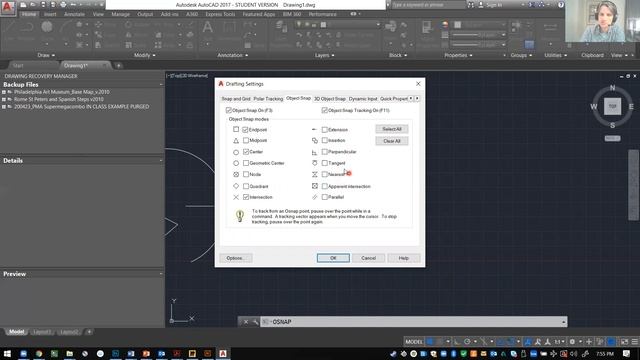Collapse the Backup Files section
The image size is (640, 360).
[161, 84]
